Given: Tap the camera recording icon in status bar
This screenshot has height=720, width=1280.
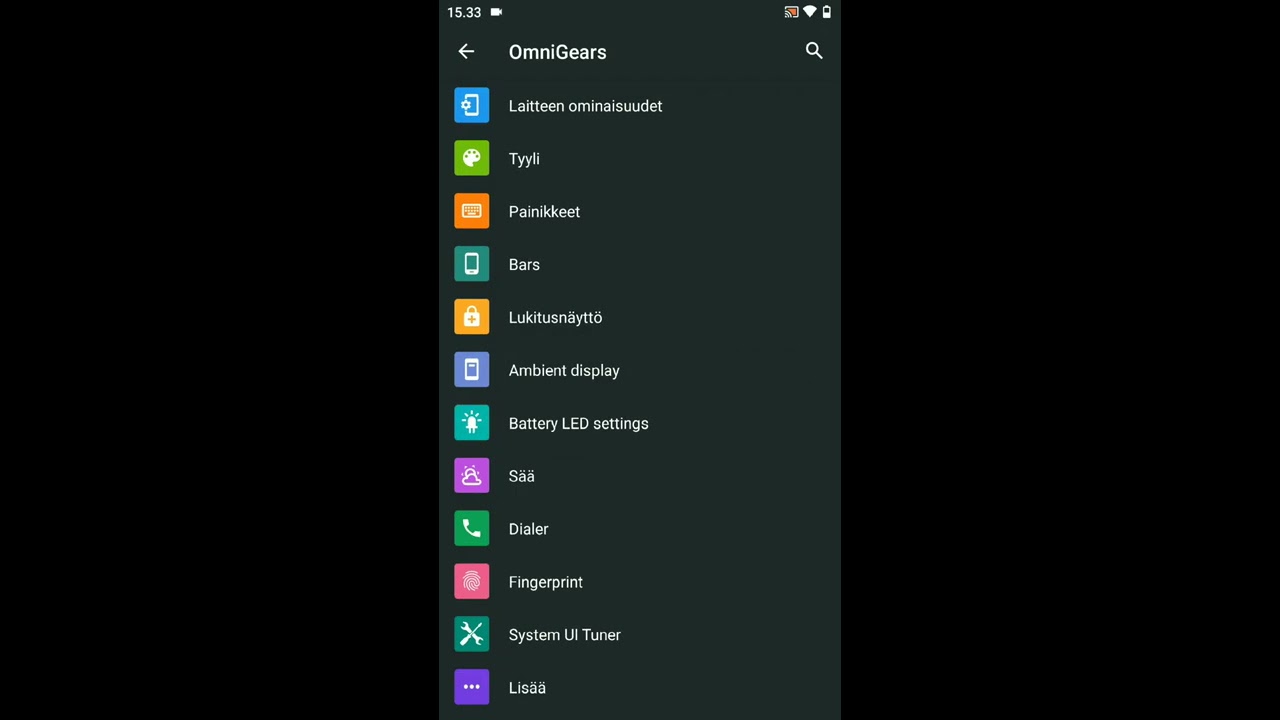Looking at the screenshot, I should pyautogui.click(x=496, y=12).
